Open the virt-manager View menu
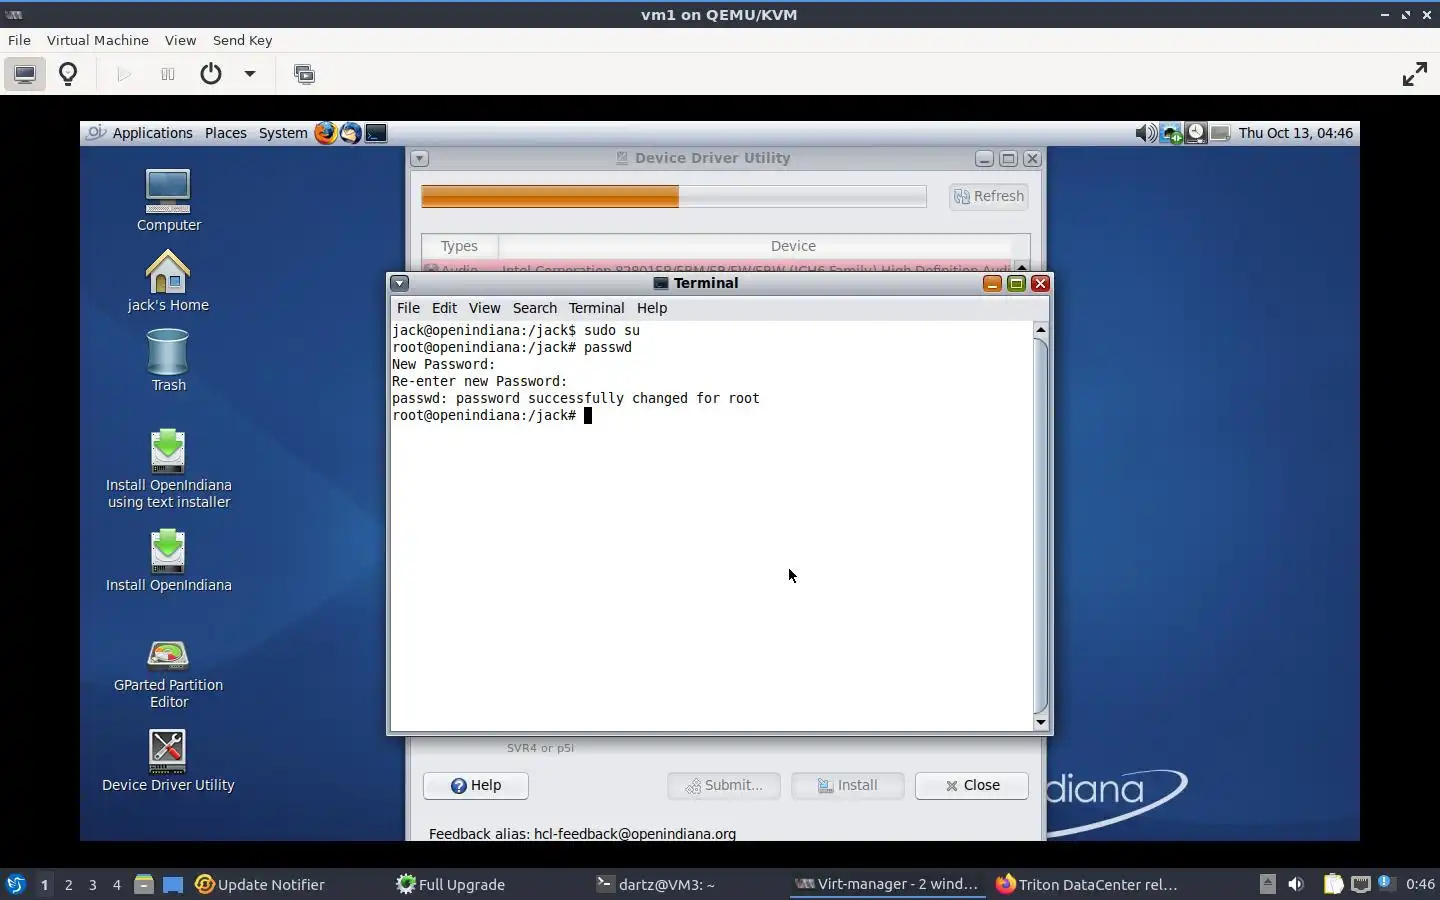Image resolution: width=1440 pixels, height=900 pixels. click(x=180, y=40)
